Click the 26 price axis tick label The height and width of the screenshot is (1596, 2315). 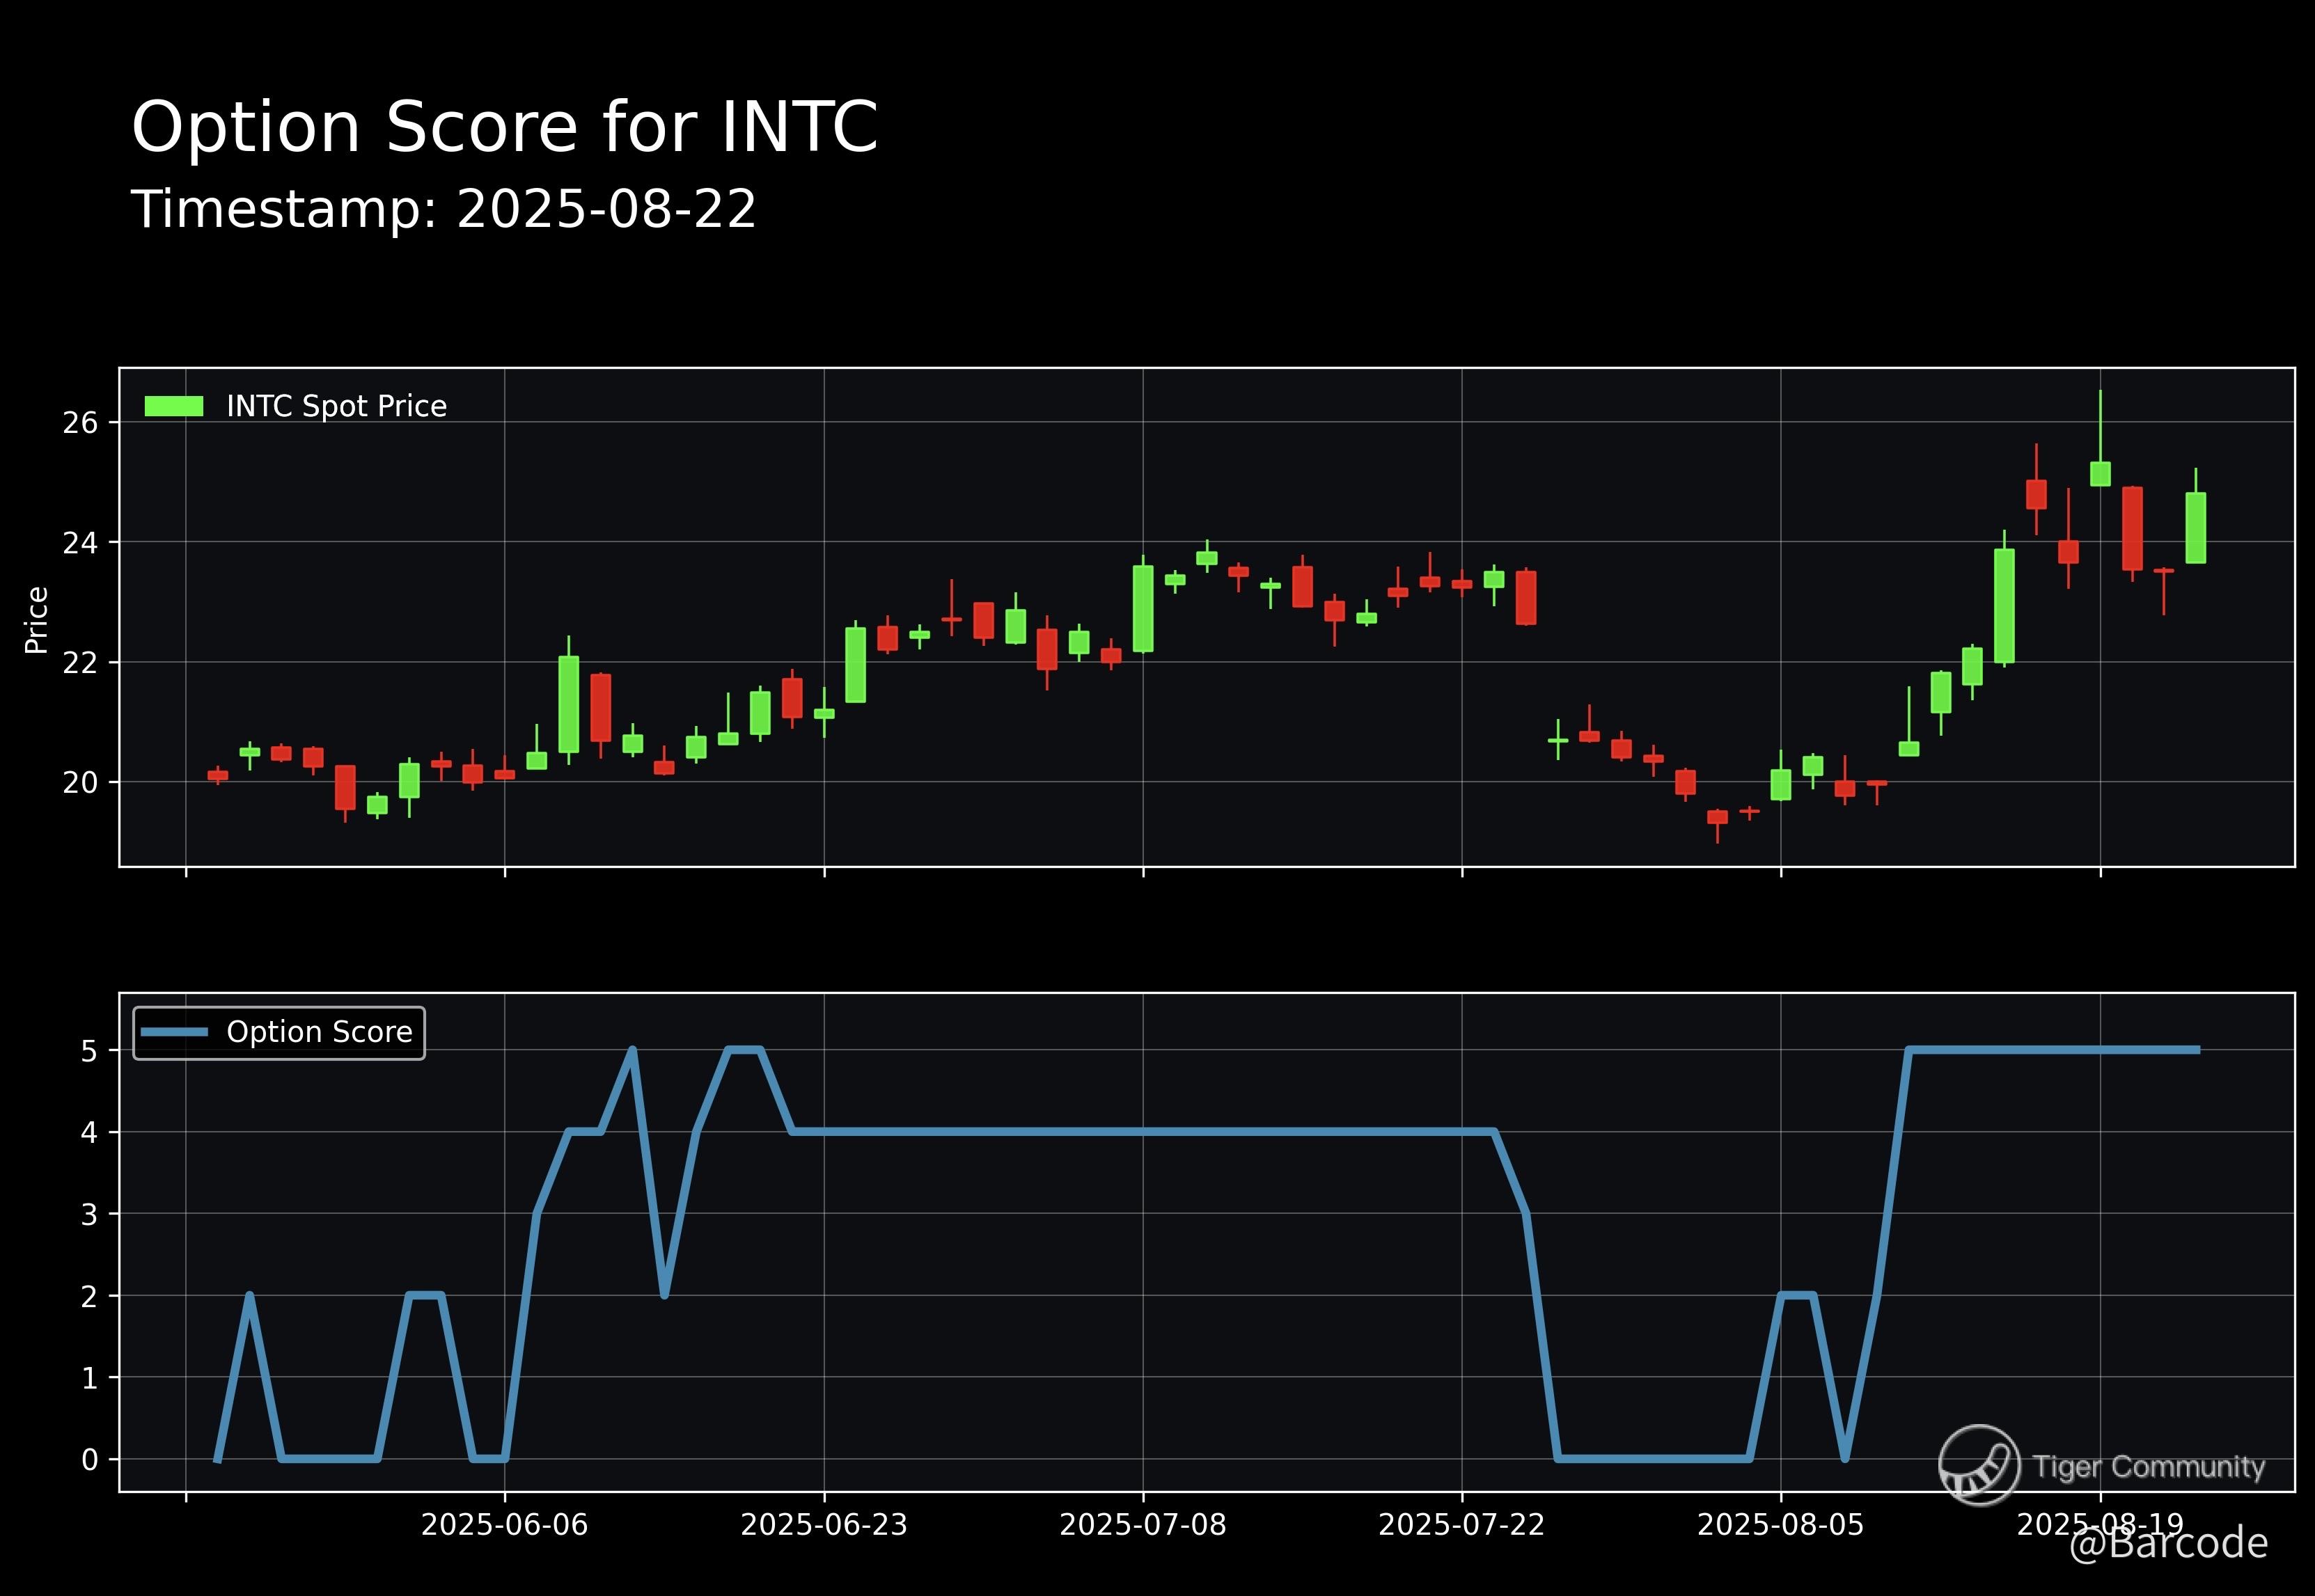pos(80,423)
